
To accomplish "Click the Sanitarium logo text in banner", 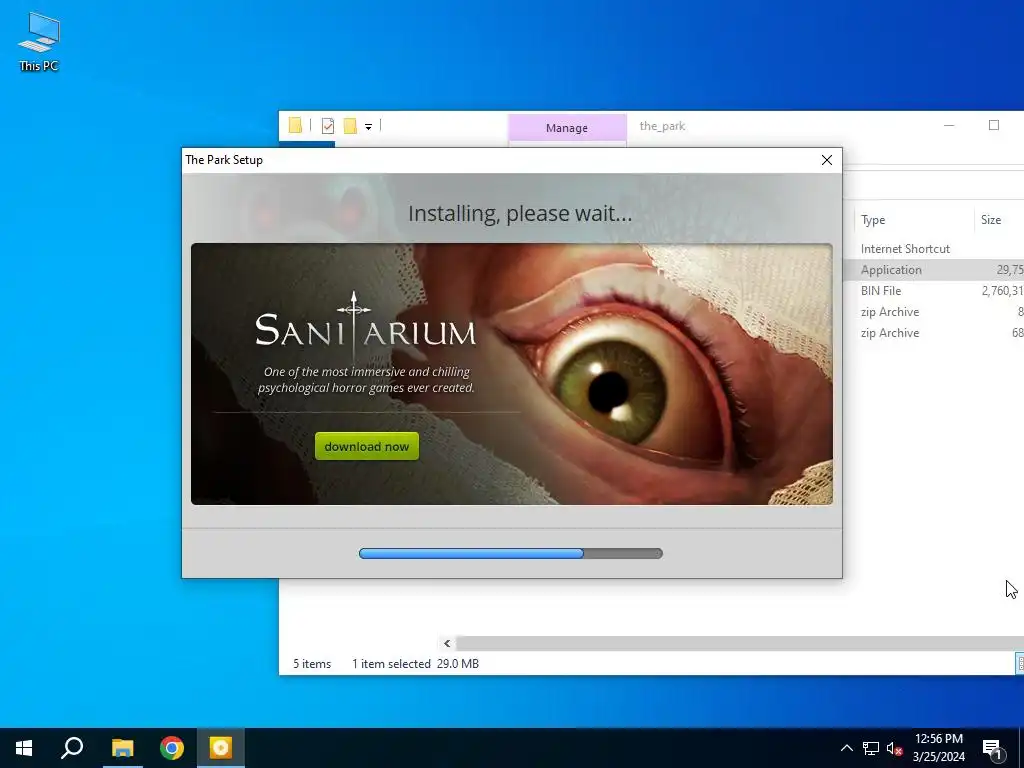I will point(365,328).
